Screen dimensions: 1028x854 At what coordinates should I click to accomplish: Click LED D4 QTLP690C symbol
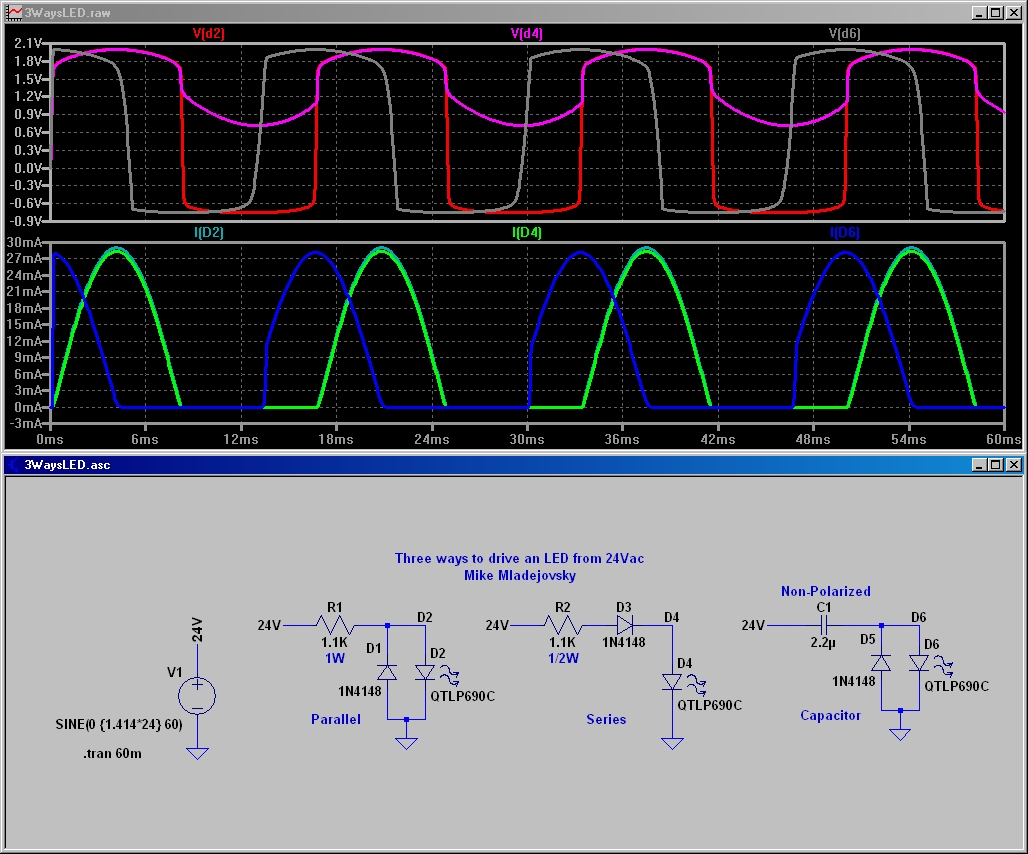[672, 682]
